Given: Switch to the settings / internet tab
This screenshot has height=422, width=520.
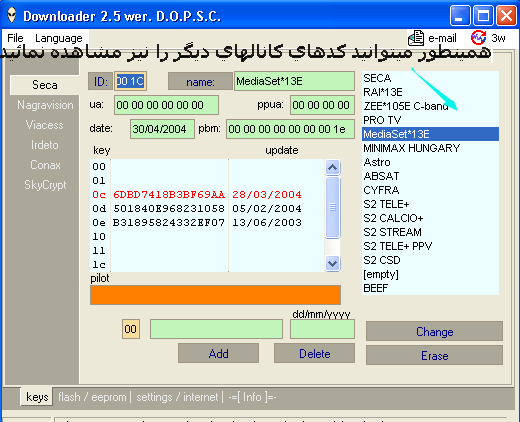Looking at the screenshot, I should pyautogui.click(x=177, y=397).
